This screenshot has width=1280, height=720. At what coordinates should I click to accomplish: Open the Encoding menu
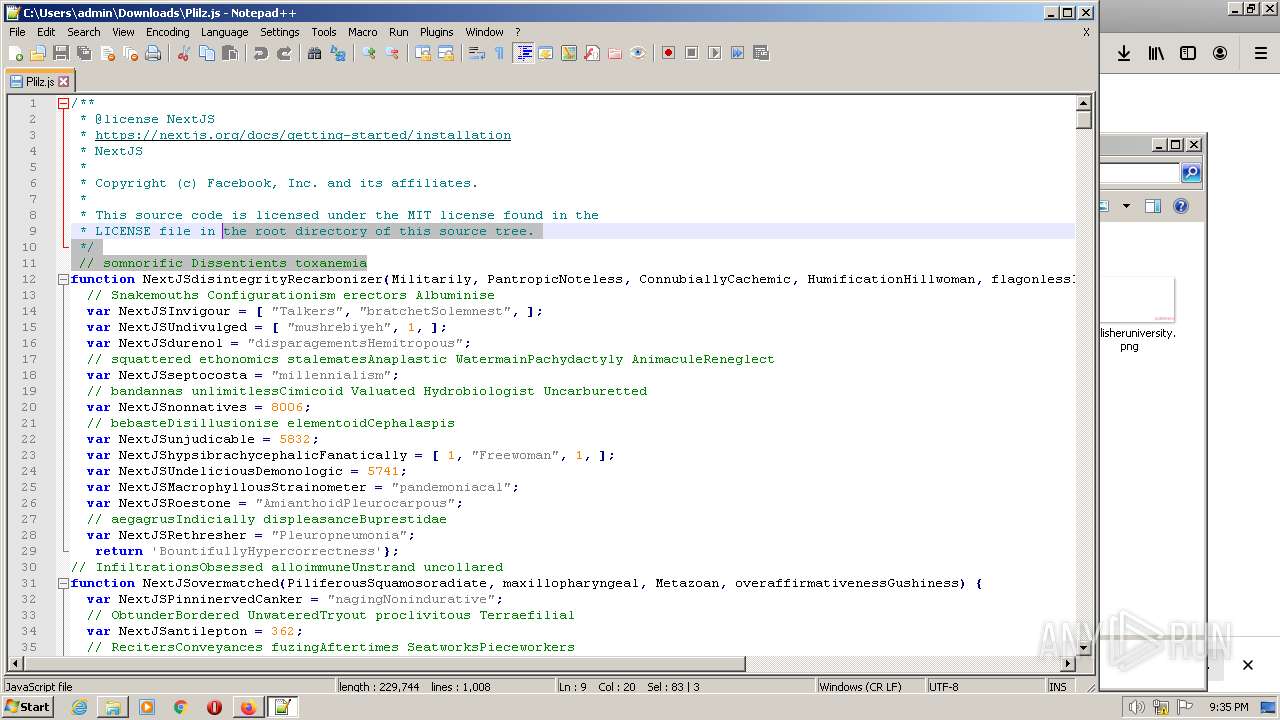(167, 32)
